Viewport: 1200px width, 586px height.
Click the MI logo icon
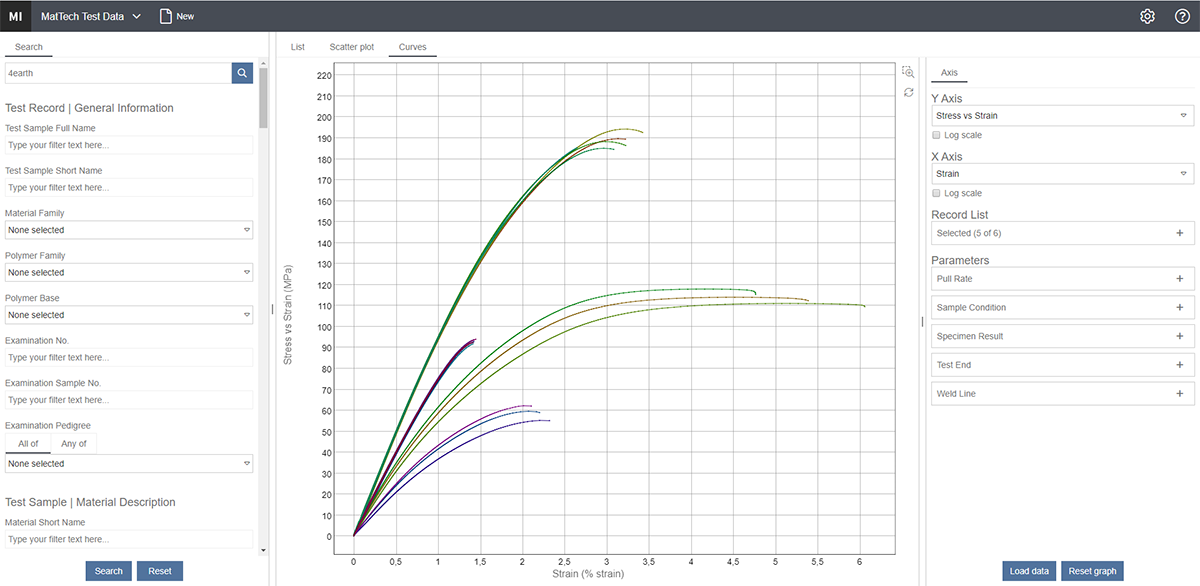coord(15,16)
